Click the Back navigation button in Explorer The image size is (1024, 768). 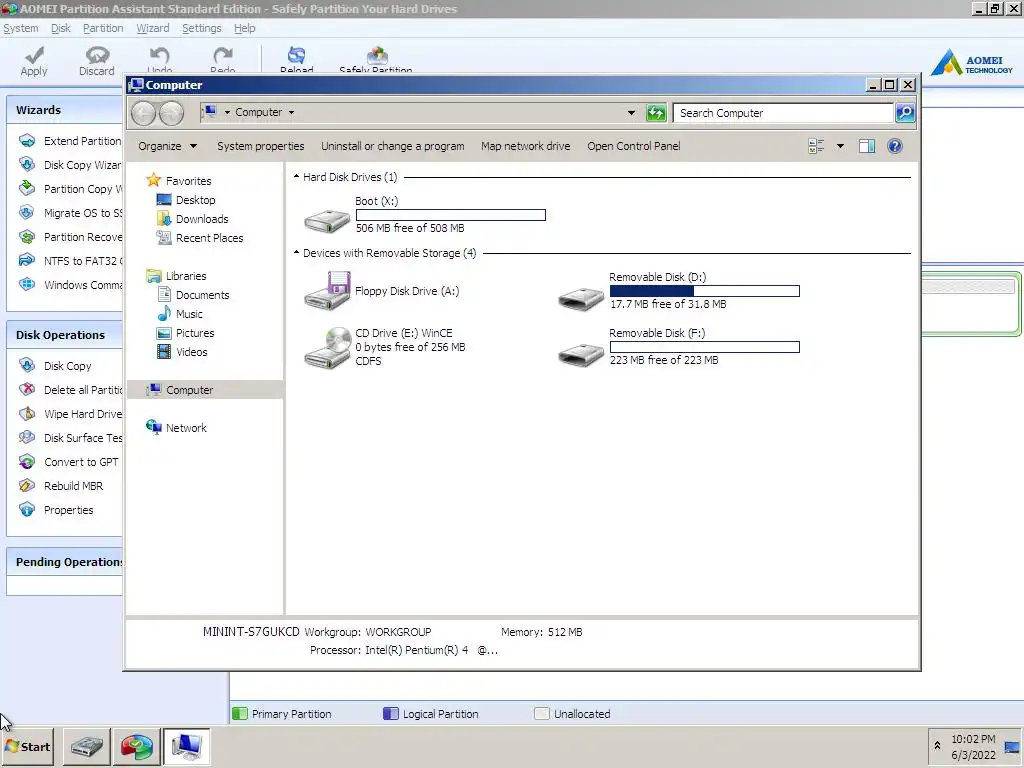click(x=143, y=113)
